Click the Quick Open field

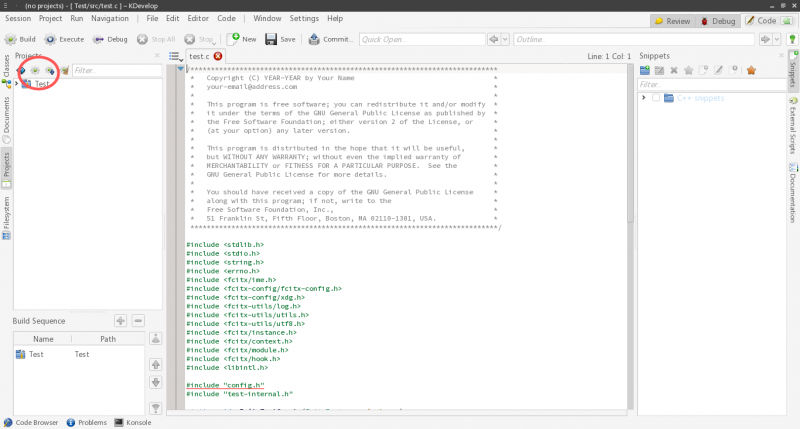[422, 39]
